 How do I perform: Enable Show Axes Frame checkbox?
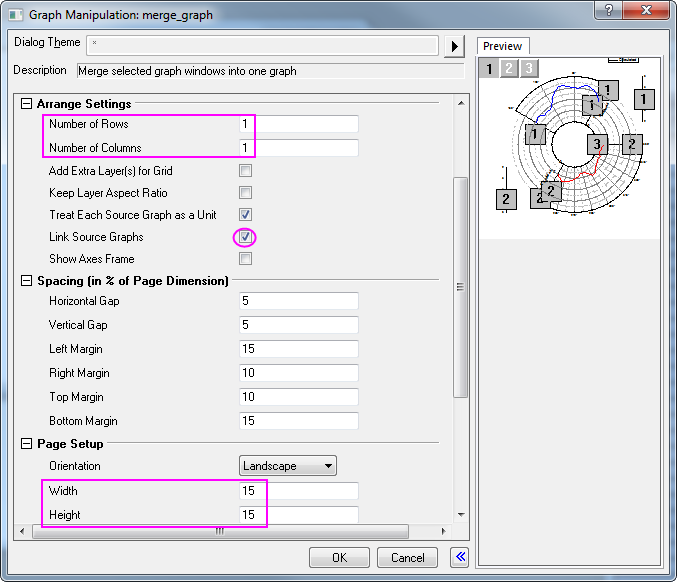click(245, 259)
